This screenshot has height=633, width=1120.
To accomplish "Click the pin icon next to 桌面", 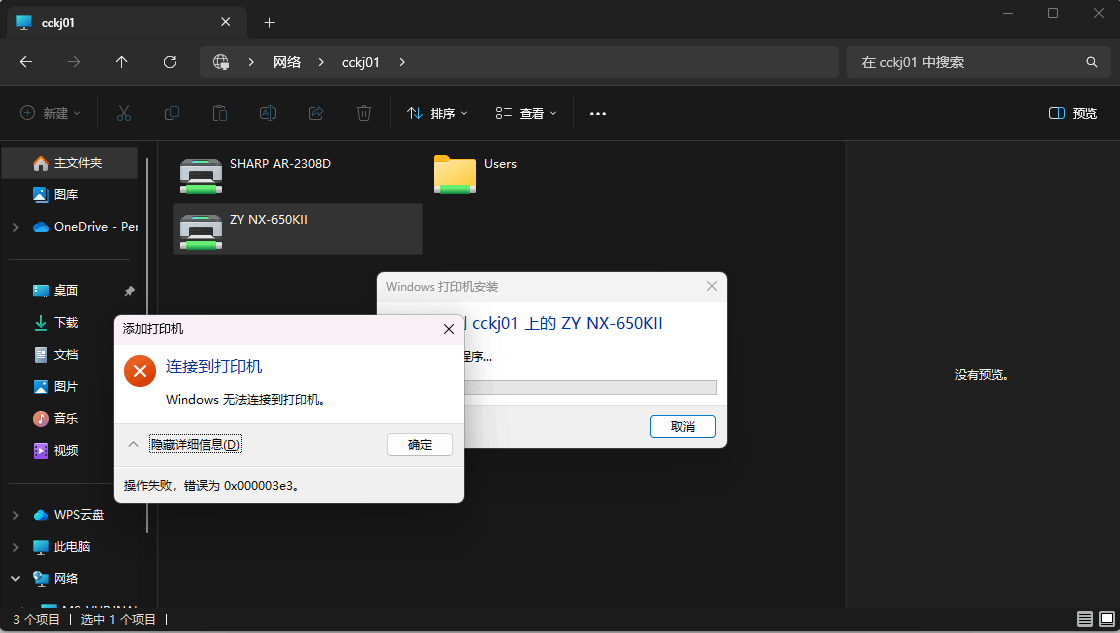I will pos(129,291).
